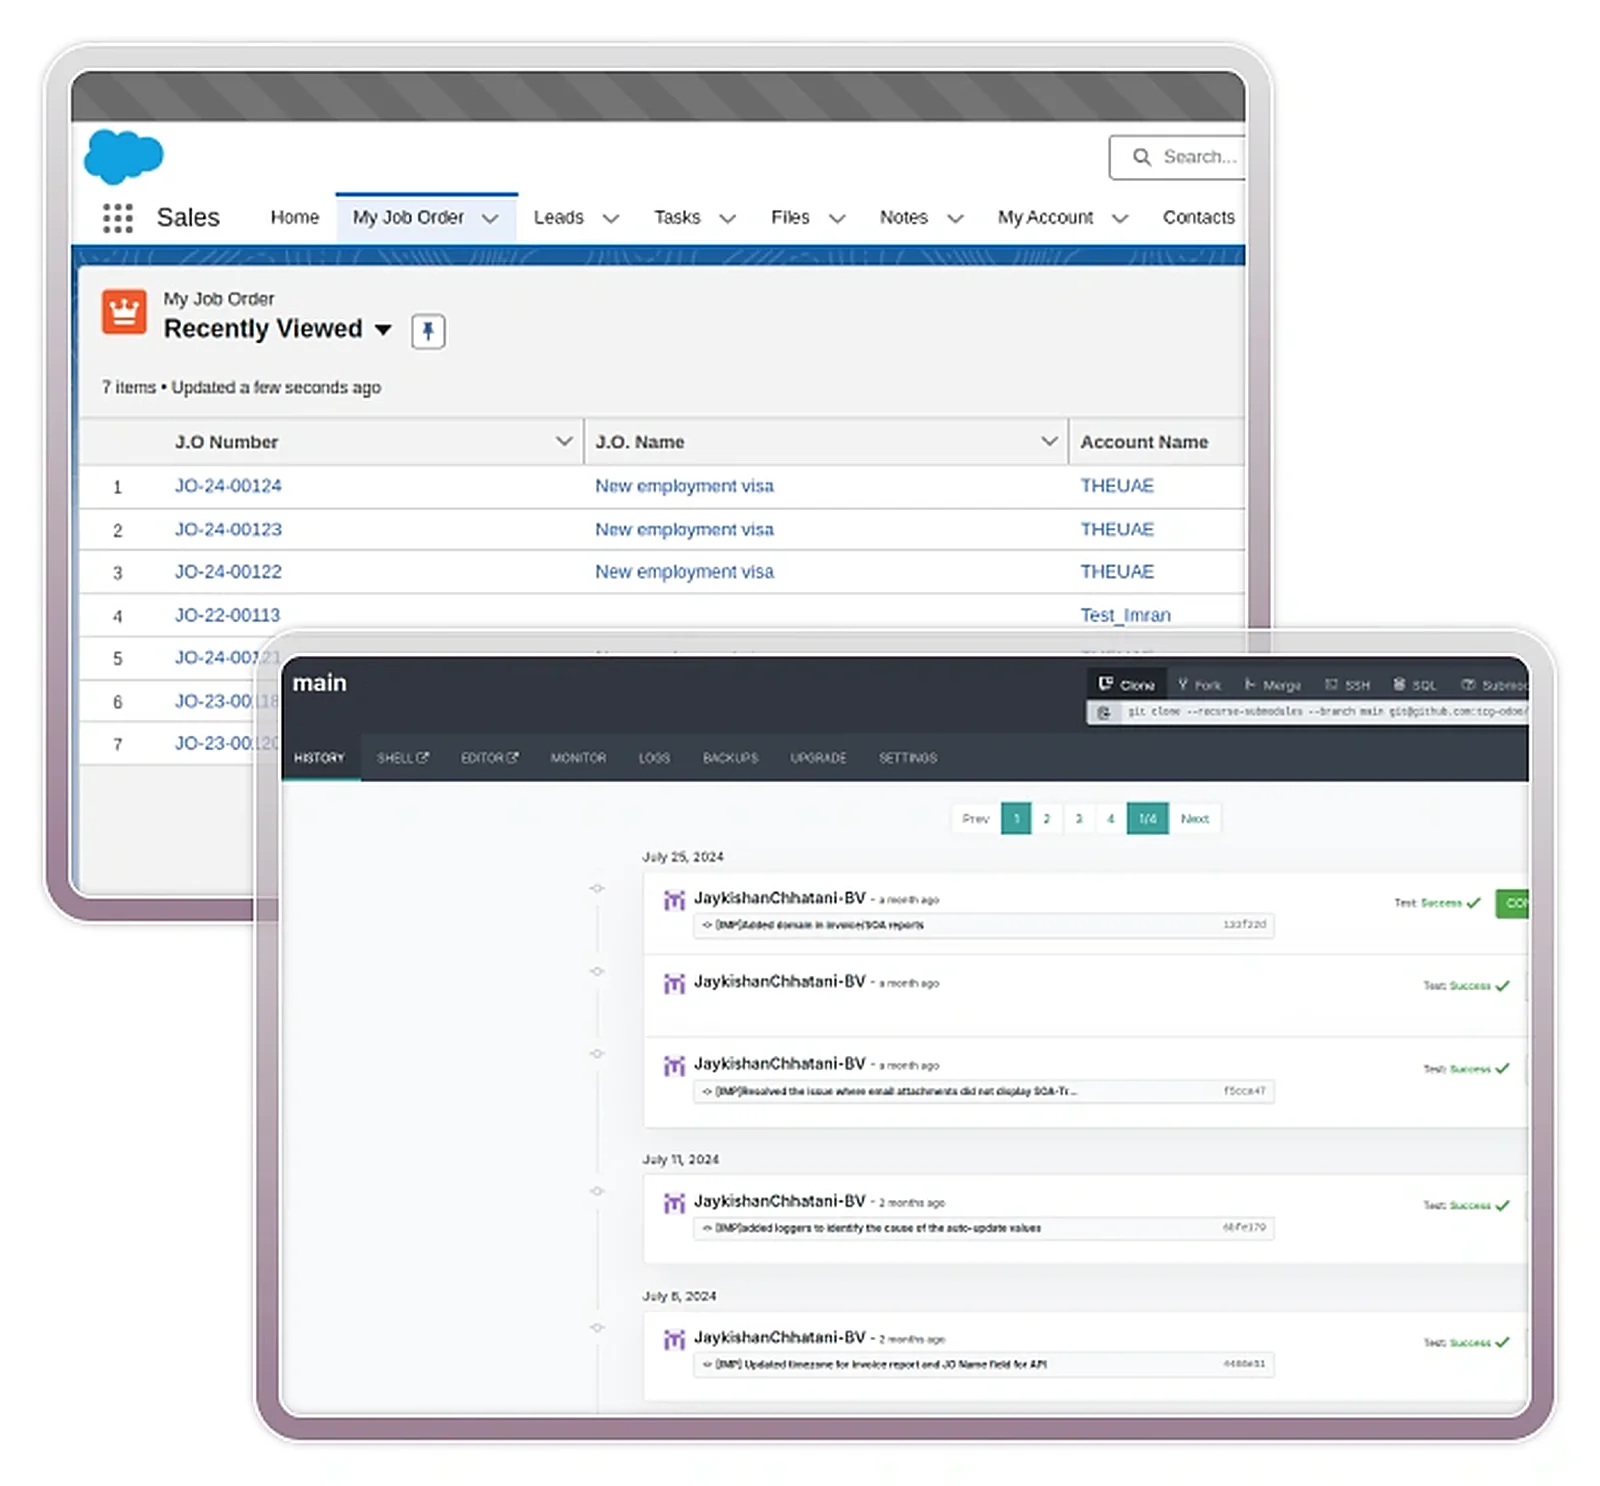Expand the Tasks tab dropdown chevron

(728, 219)
